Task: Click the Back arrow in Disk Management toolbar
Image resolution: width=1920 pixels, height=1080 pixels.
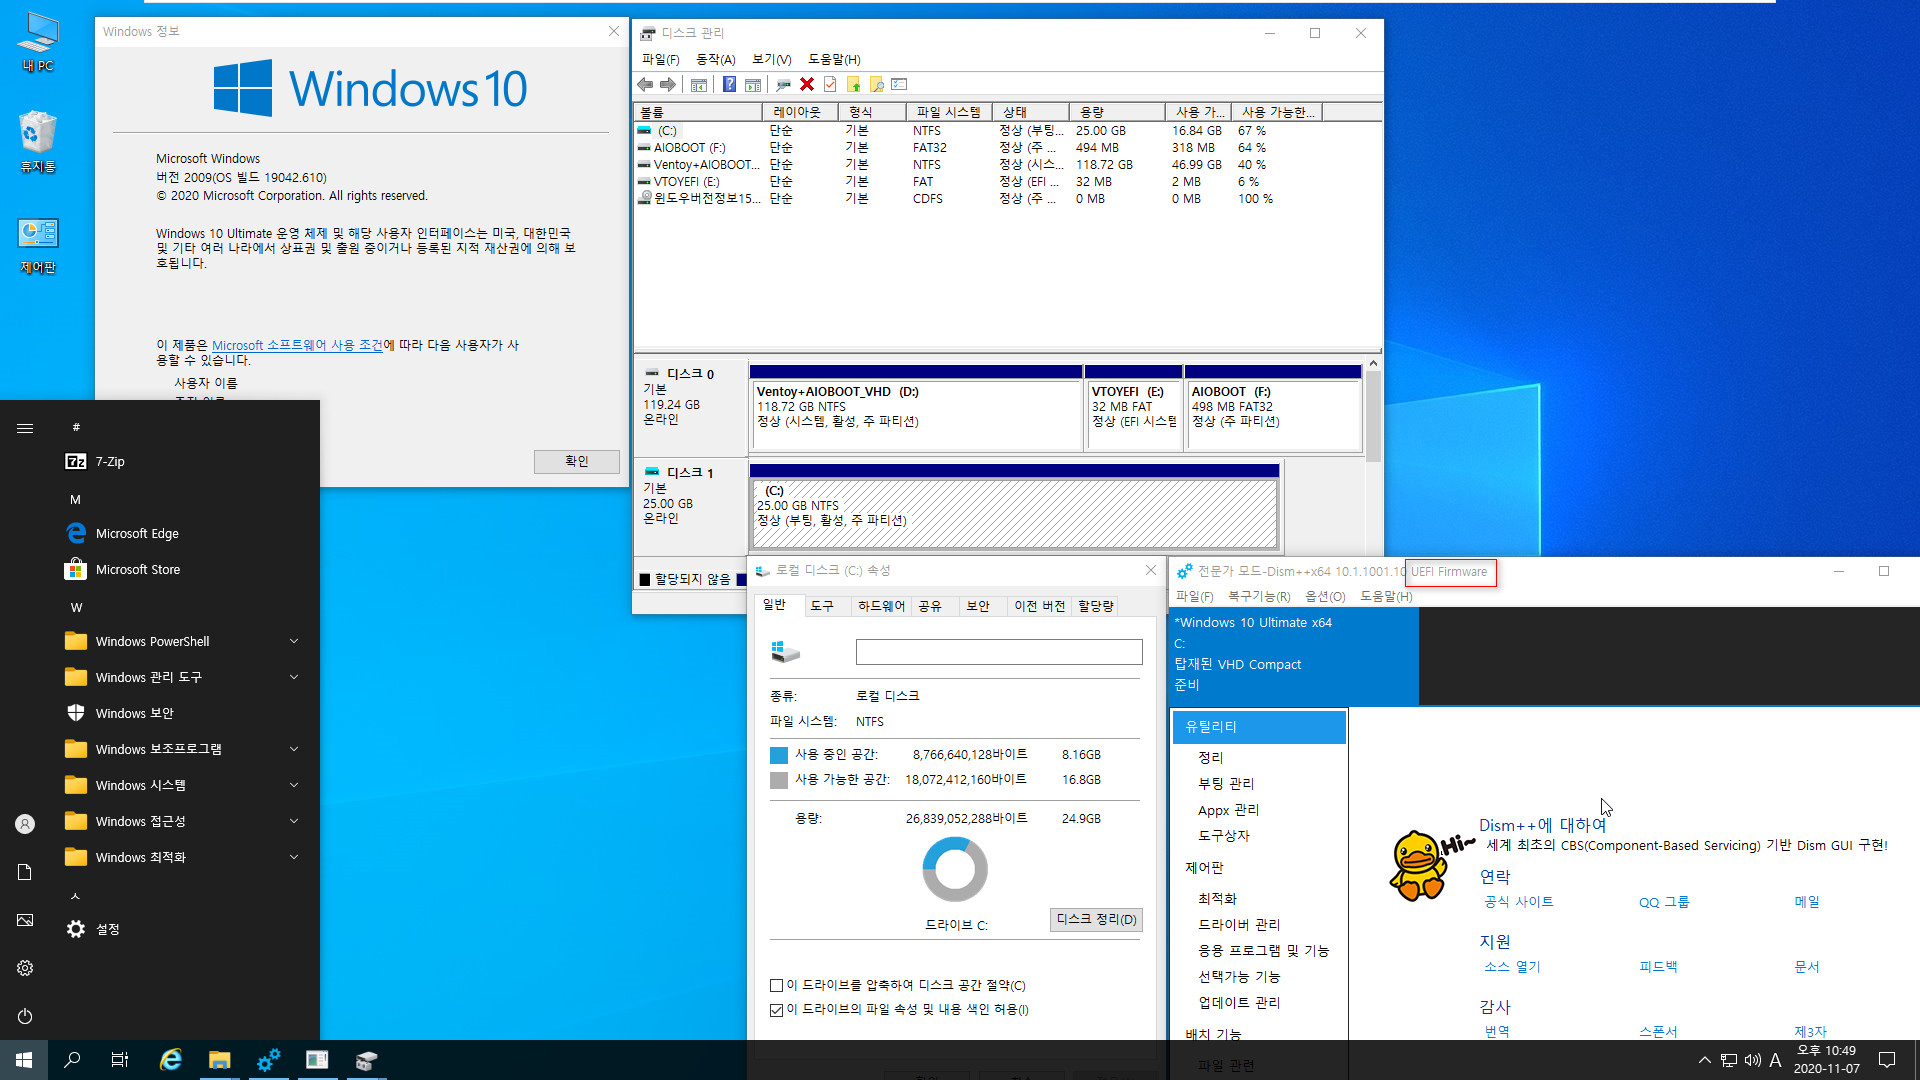Action: click(x=645, y=85)
